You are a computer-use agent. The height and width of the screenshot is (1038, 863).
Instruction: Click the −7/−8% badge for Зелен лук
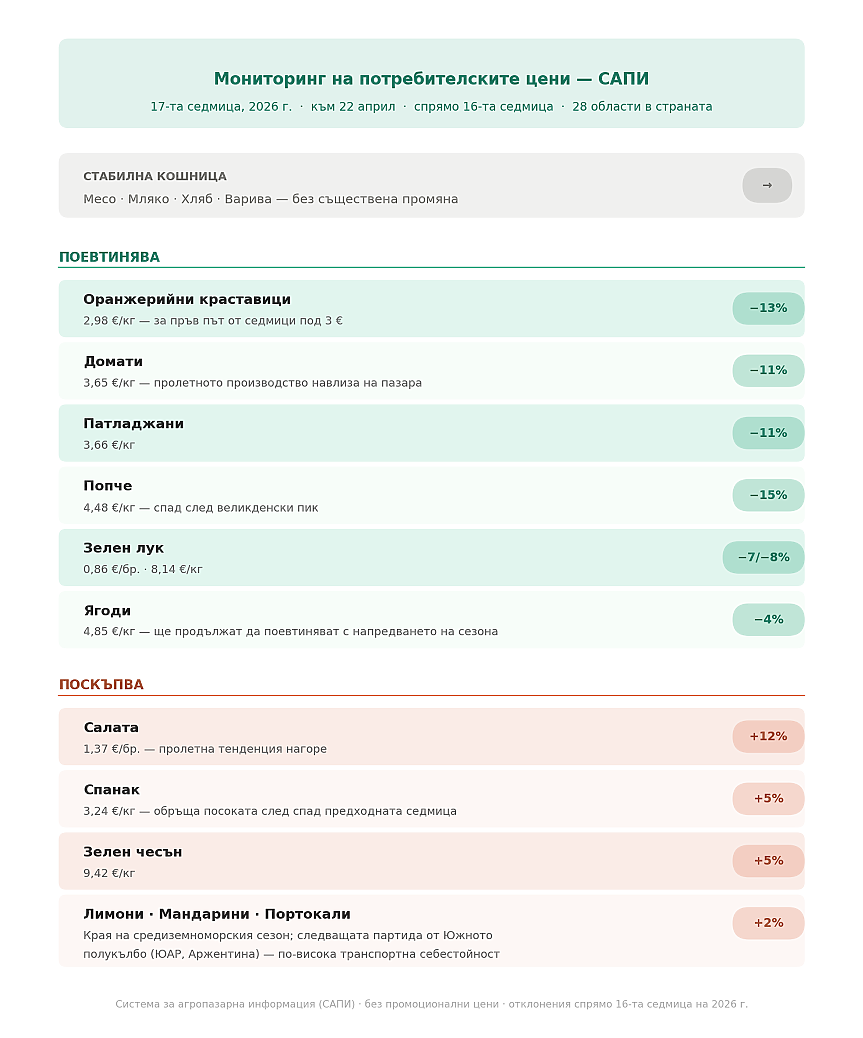click(x=763, y=557)
